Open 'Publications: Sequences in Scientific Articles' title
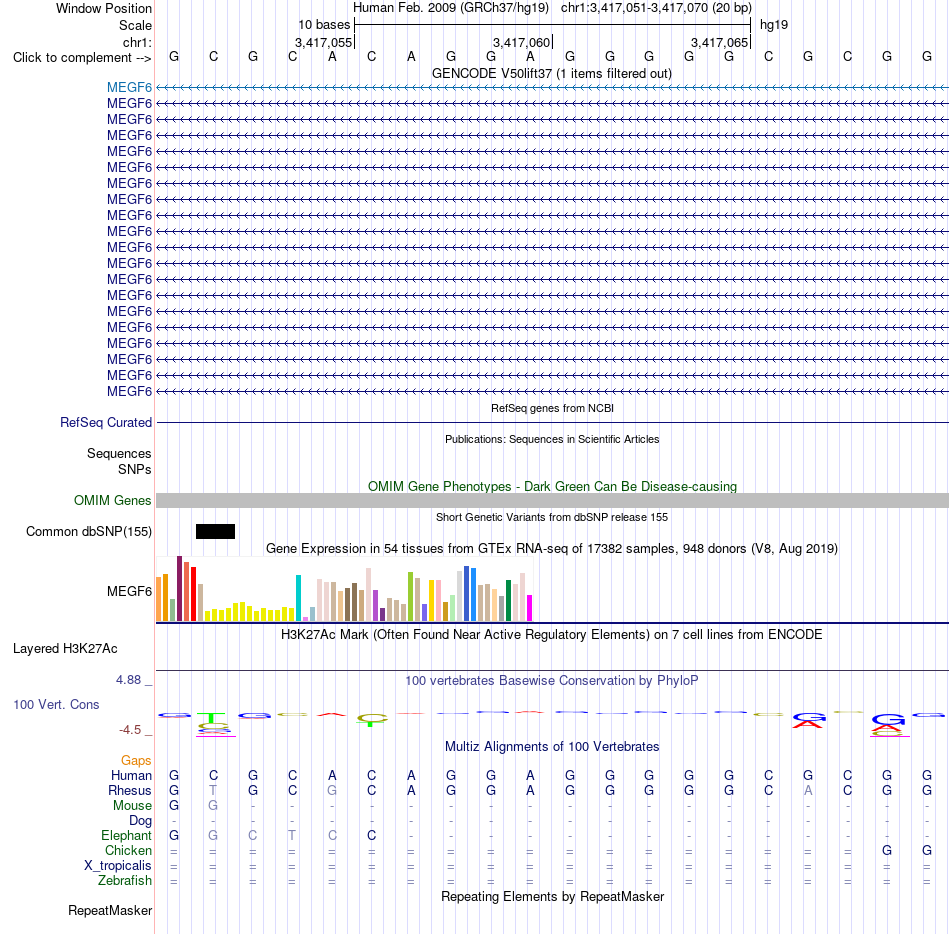This screenshot has width=950, height=934. tap(552, 439)
